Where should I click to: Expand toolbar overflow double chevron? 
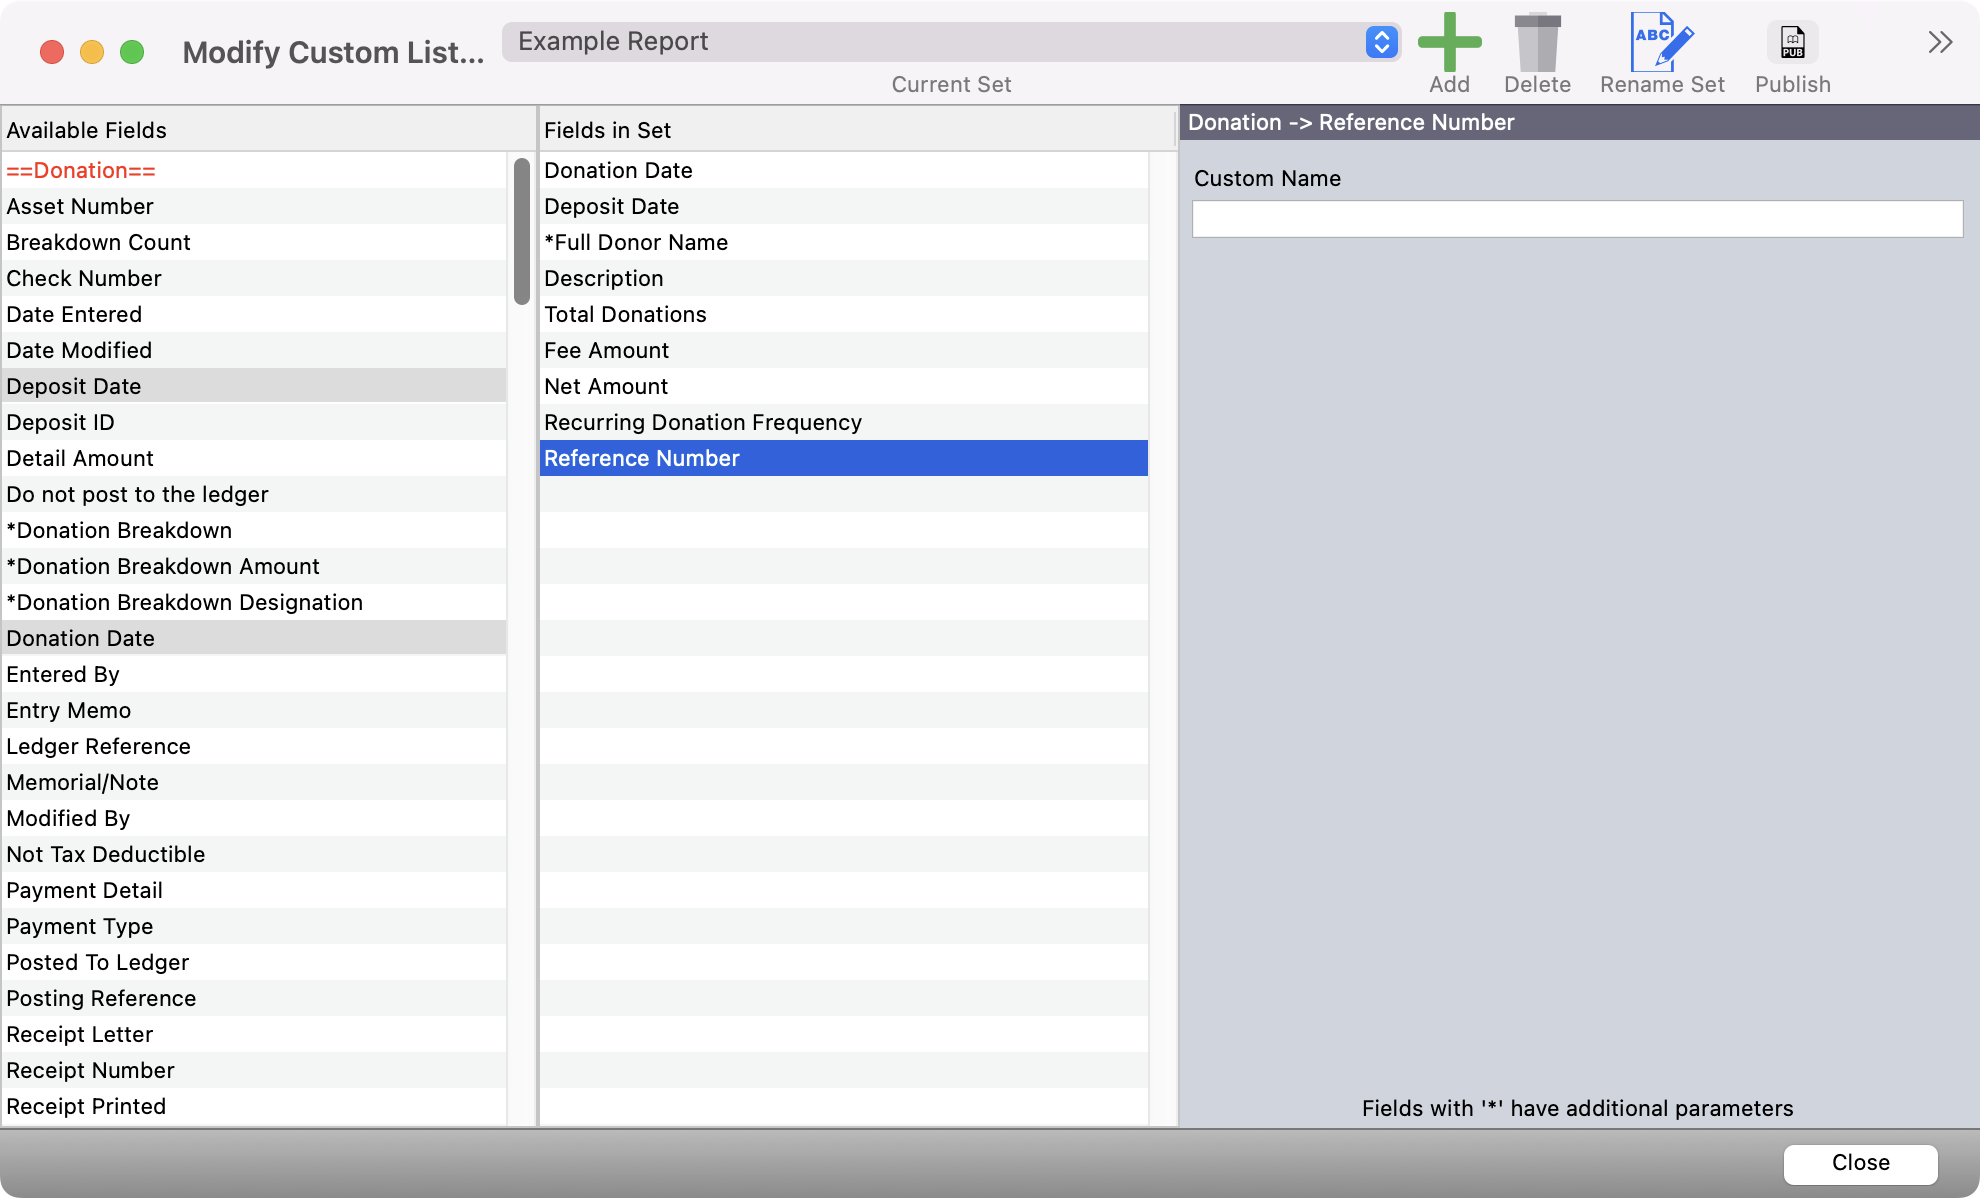pos(1940,43)
